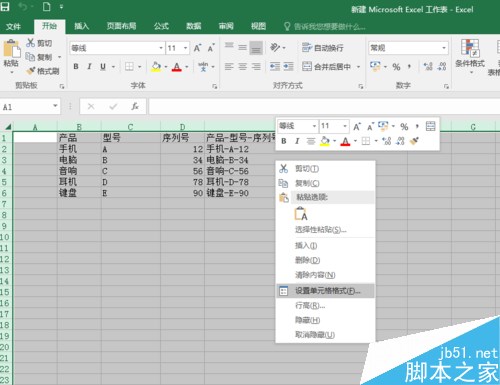Left-align cell text in ribbon

pos(229,67)
